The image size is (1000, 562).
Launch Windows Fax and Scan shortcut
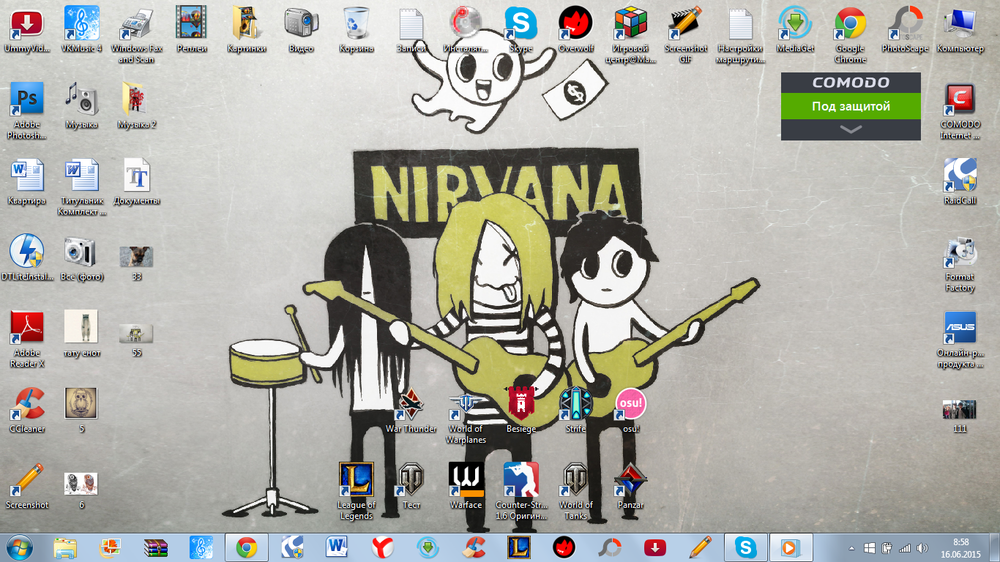pyautogui.click(x=136, y=35)
